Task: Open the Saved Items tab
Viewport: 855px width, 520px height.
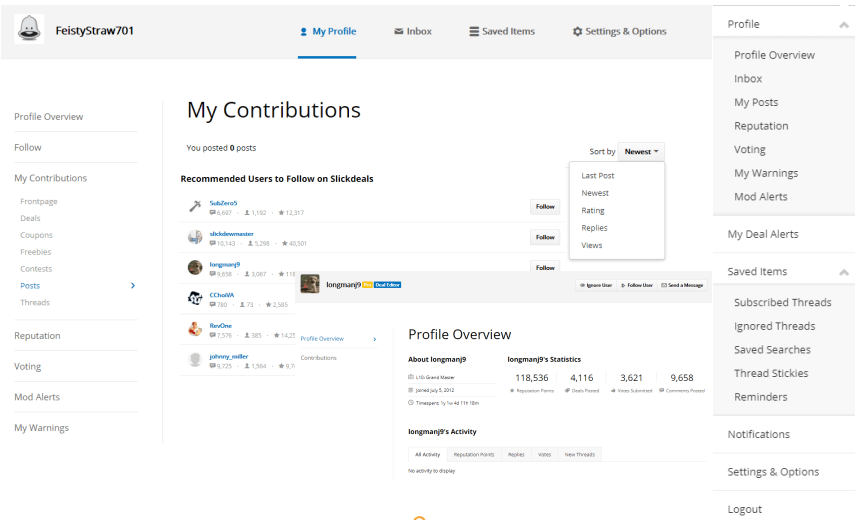Action: (502, 32)
